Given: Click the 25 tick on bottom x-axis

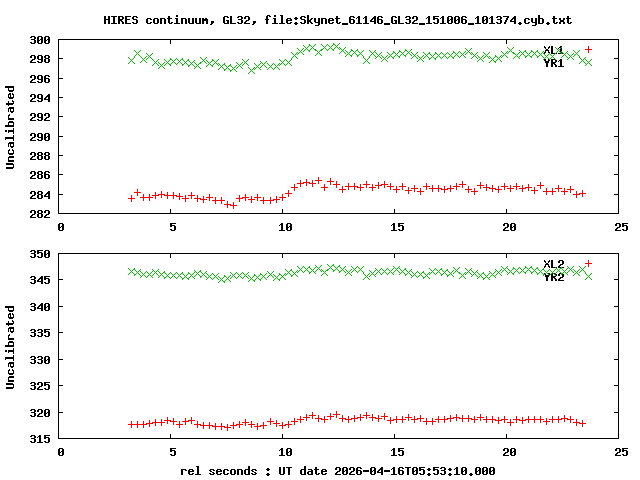Looking at the screenshot, I should pyautogui.click(x=619, y=451).
